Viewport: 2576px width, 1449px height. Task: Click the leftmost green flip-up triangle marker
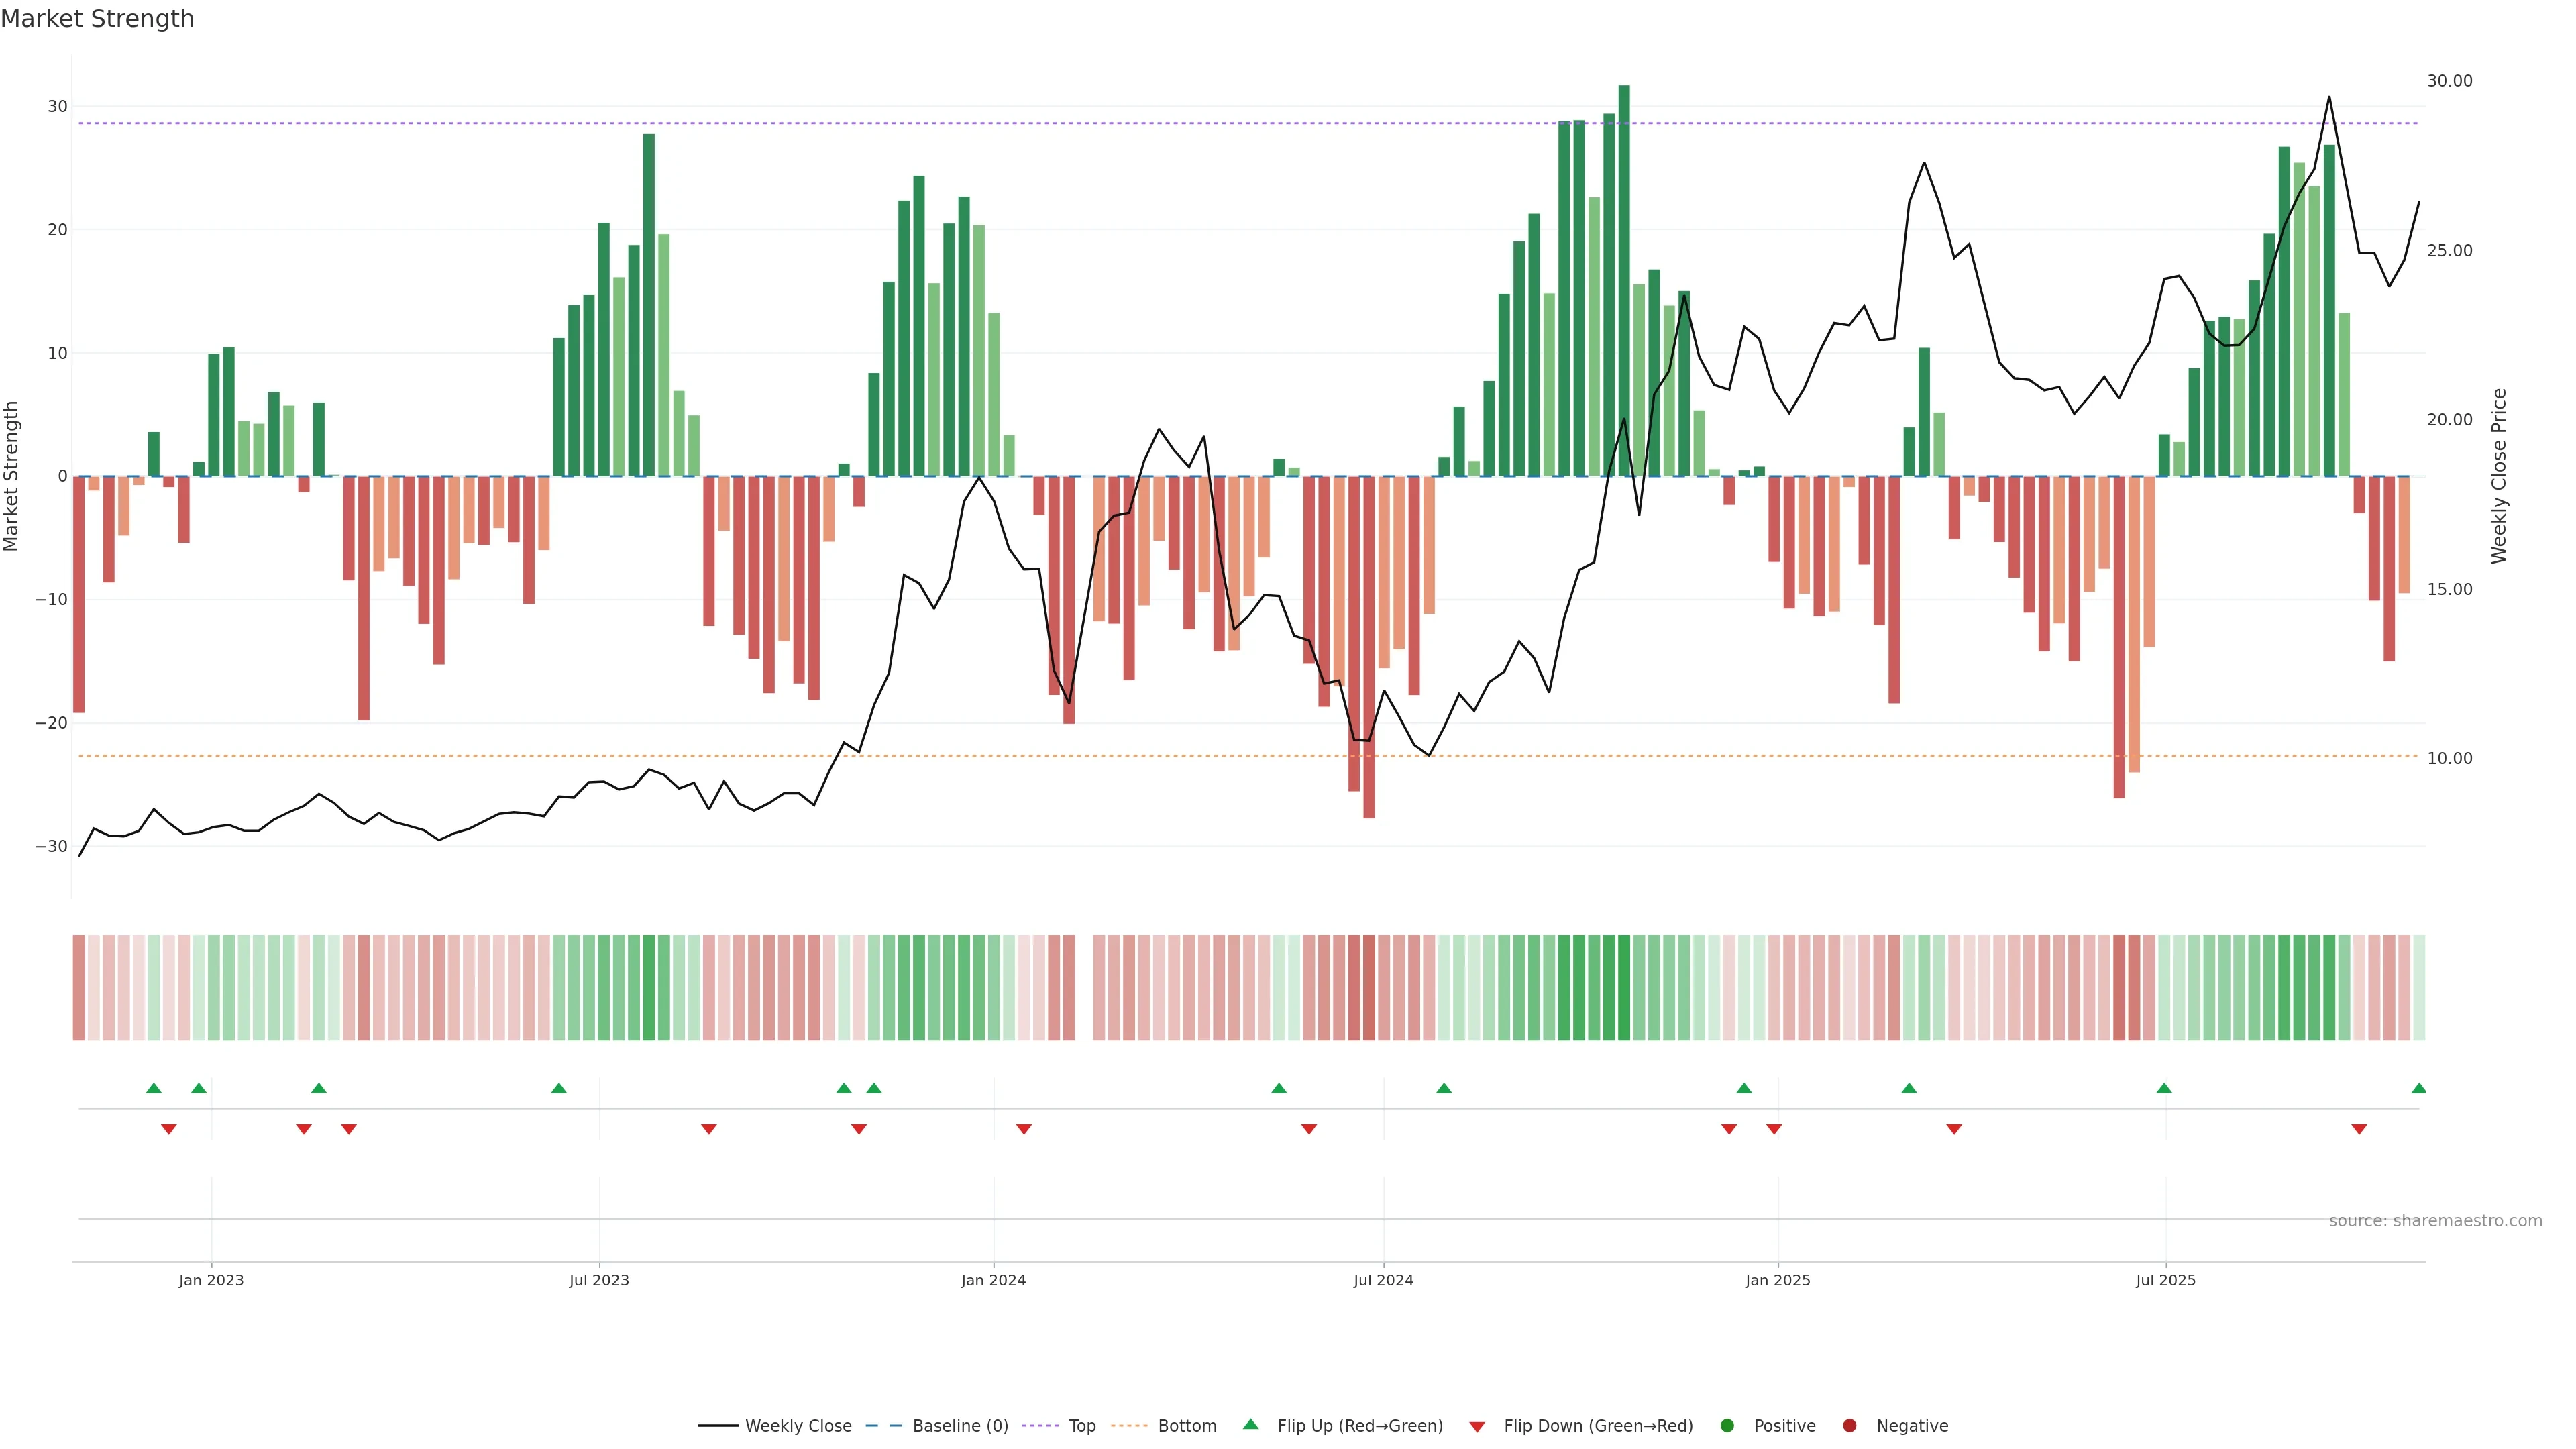tap(154, 1088)
